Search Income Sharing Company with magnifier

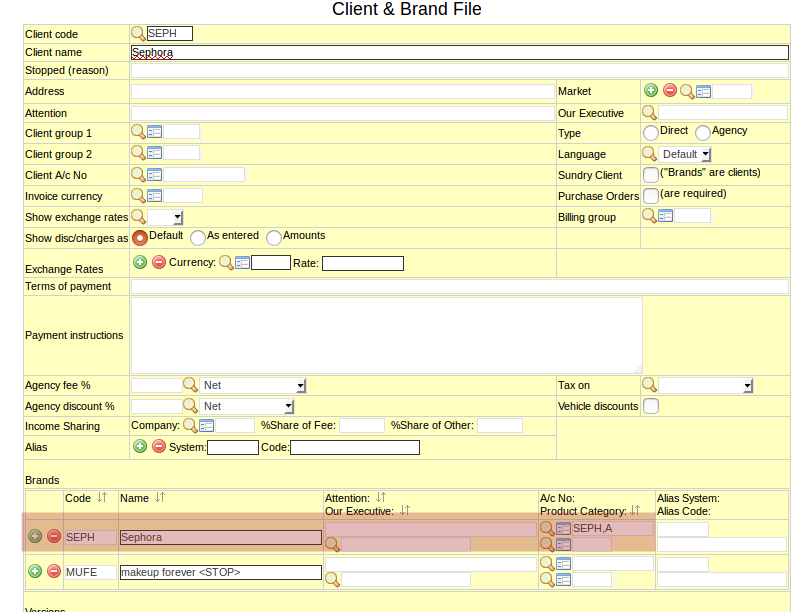tap(190, 425)
